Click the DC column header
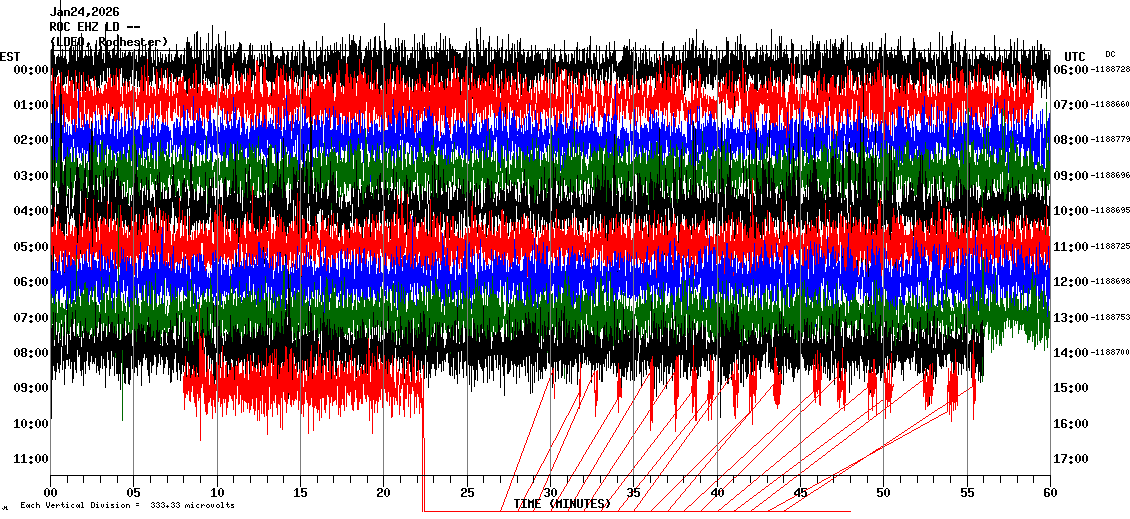The width and height of the screenshot is (1130, 519). pos(1110,54)
